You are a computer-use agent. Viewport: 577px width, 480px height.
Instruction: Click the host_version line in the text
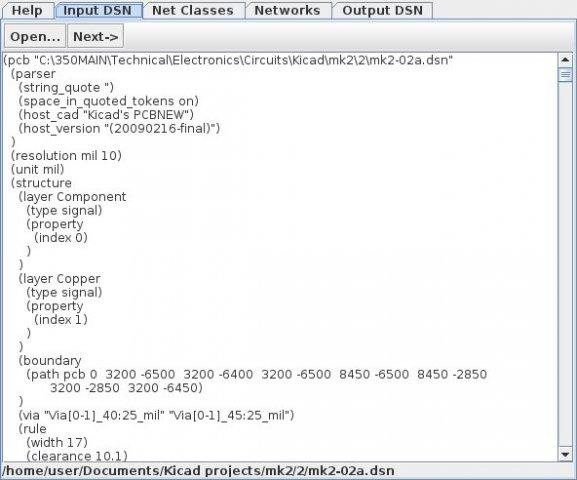(x=120, y=128)
